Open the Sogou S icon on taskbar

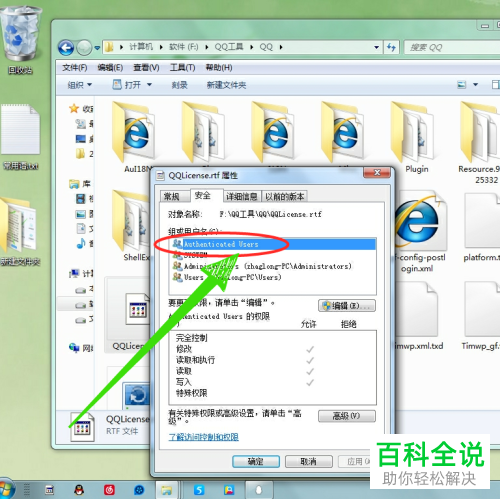pos(199,490)
